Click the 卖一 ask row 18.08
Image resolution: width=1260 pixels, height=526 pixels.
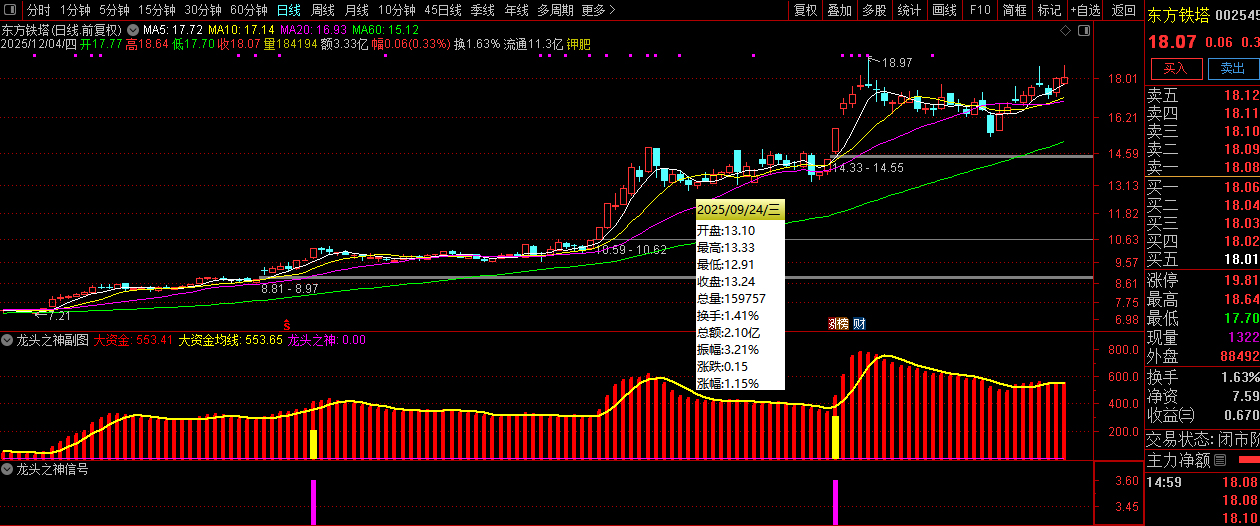(1202, 167)
